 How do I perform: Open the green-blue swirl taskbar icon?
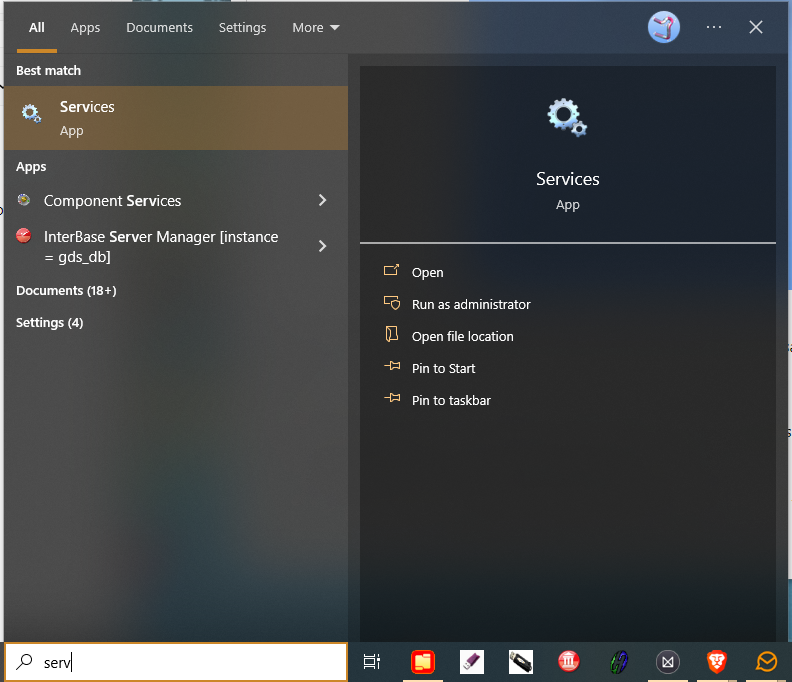[x=618, y=662]
